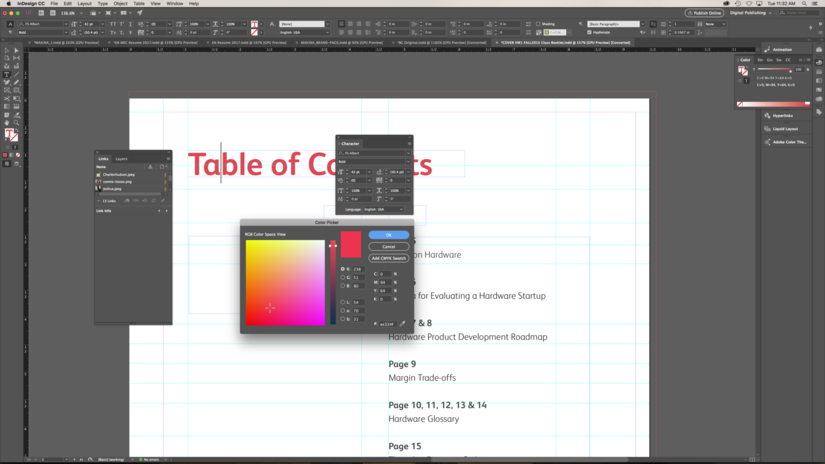Click the fill T swatch in Color panel
This screenshot has height=464, width=825.
point(742,70)
